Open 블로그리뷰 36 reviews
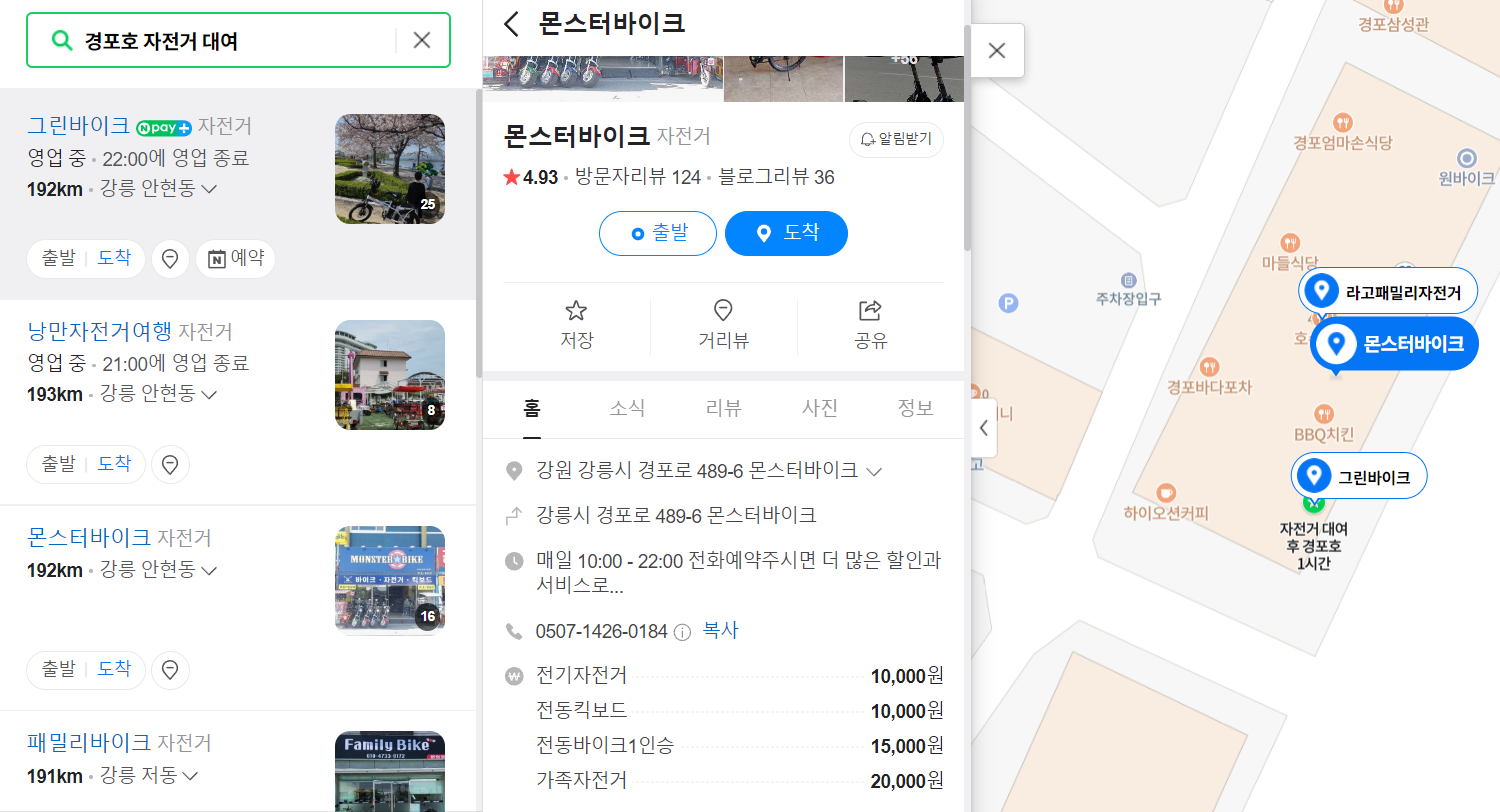1500x812 pixels. 776,177
